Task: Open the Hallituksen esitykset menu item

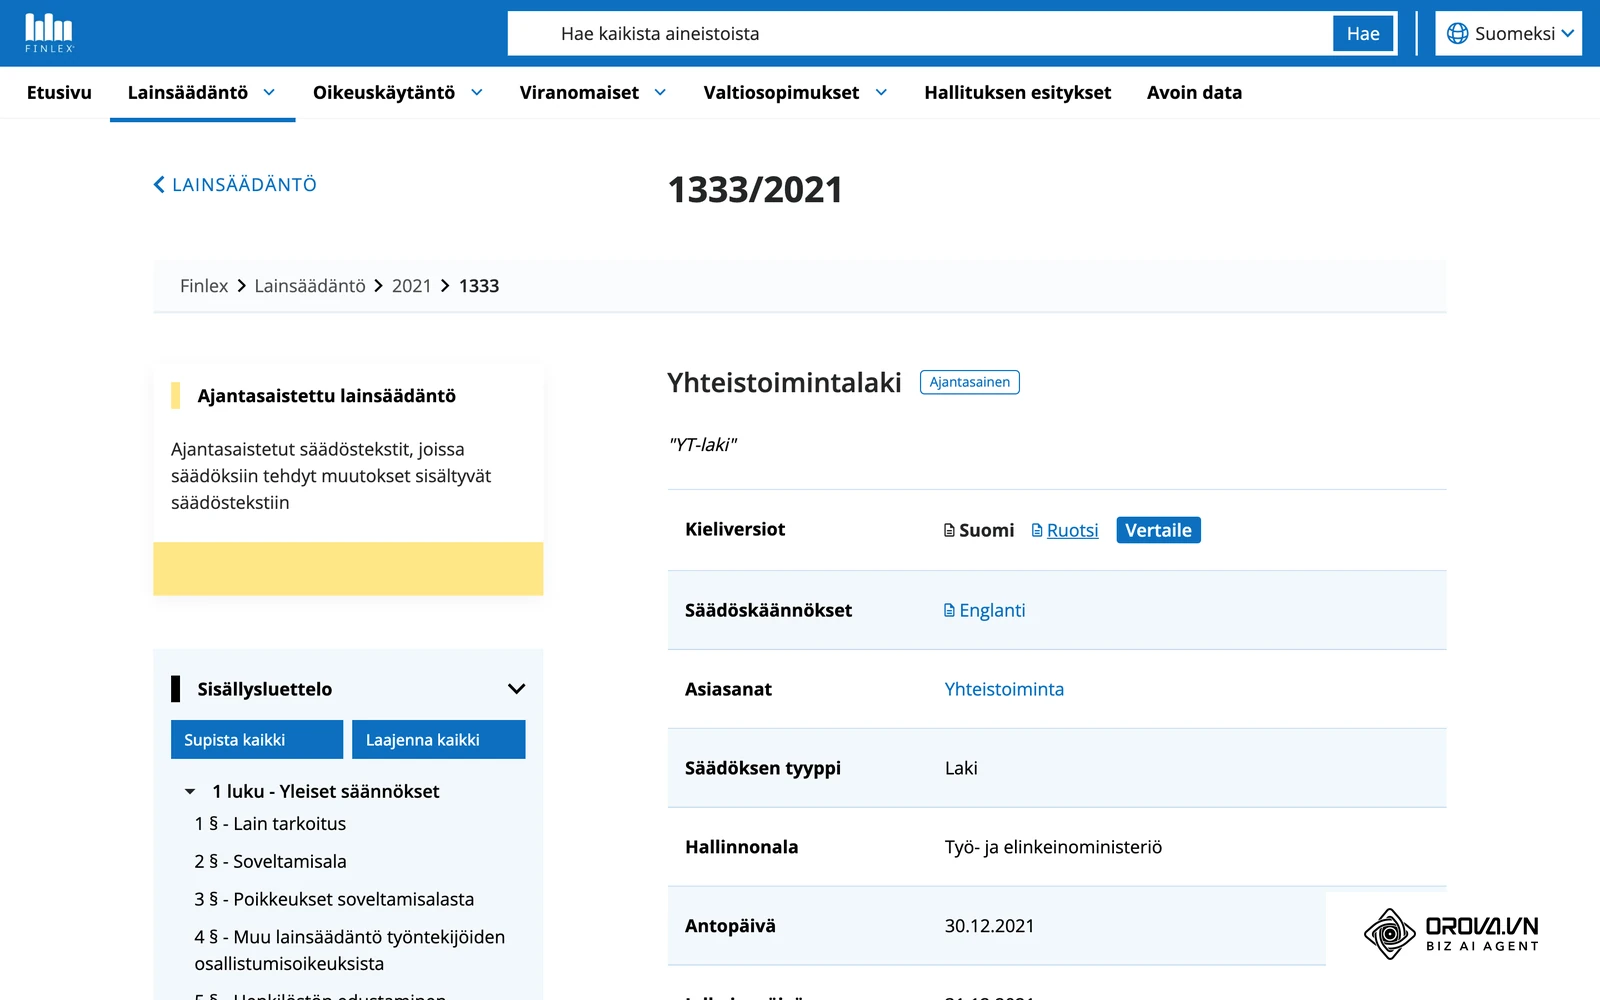Action: click(1017, 93)
